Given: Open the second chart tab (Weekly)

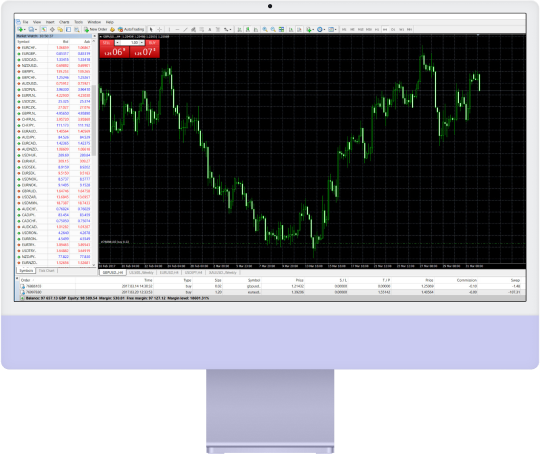Looking at the screenshot, I should click(141, 272).
